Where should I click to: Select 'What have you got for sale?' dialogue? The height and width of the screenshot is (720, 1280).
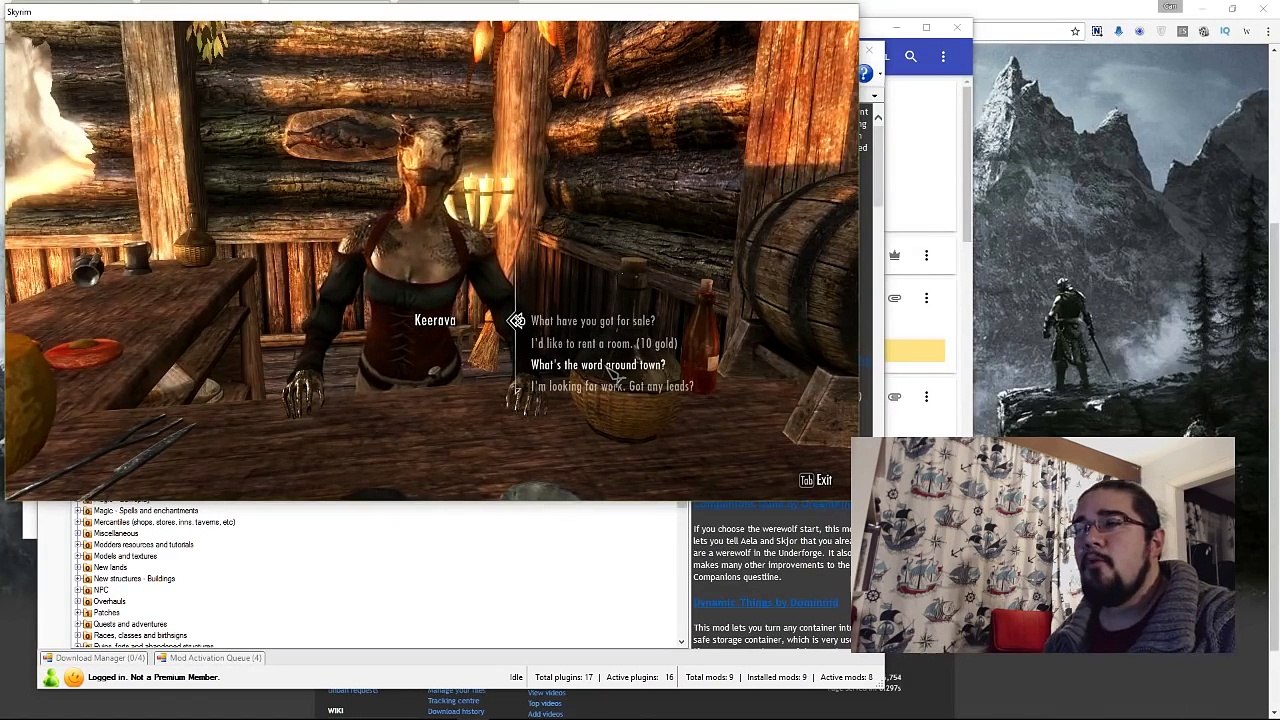593,321
